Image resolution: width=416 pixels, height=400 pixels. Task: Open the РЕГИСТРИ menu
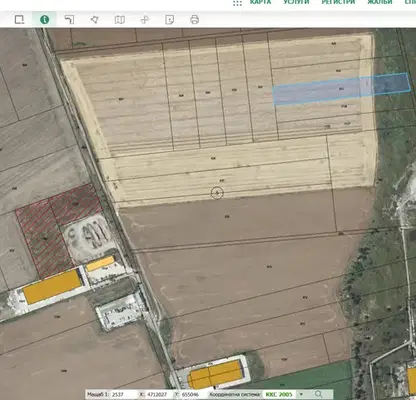[x=338, y=2]
